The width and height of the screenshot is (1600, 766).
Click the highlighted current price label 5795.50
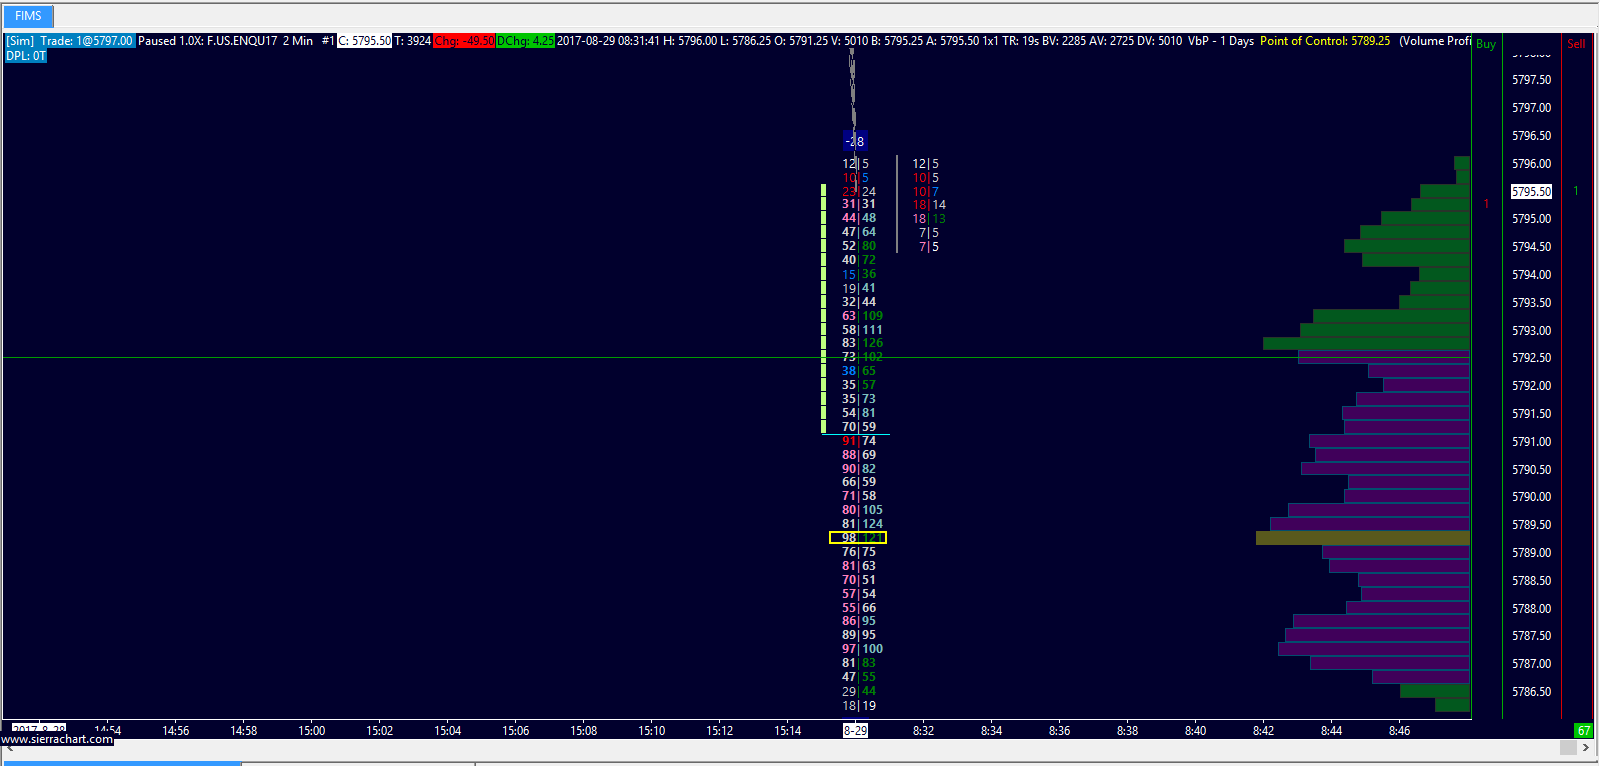coord(1531,191)
